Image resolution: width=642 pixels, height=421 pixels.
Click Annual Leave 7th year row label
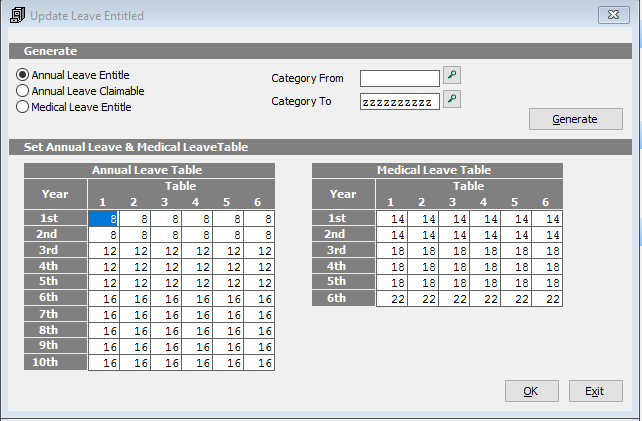click(55, 314)
